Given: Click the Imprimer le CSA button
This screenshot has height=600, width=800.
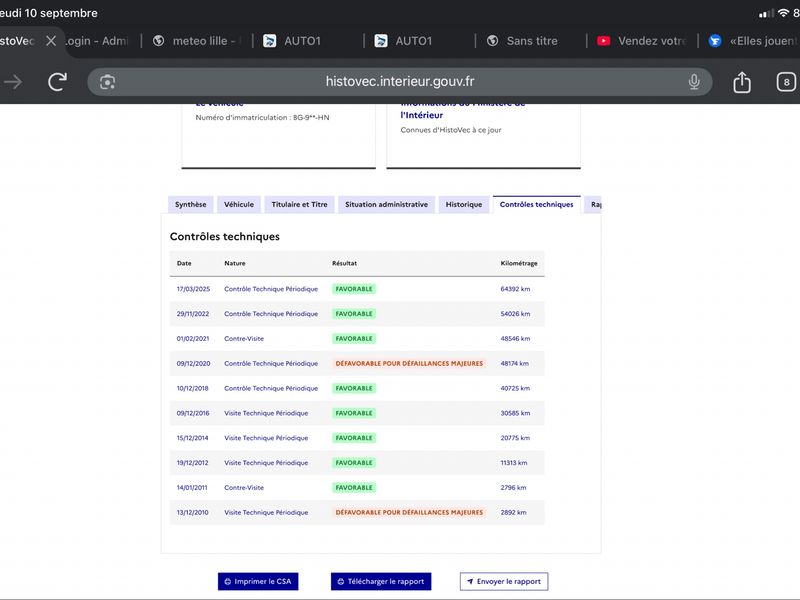Looking at the screenshot, I should [x=258, y=581].
